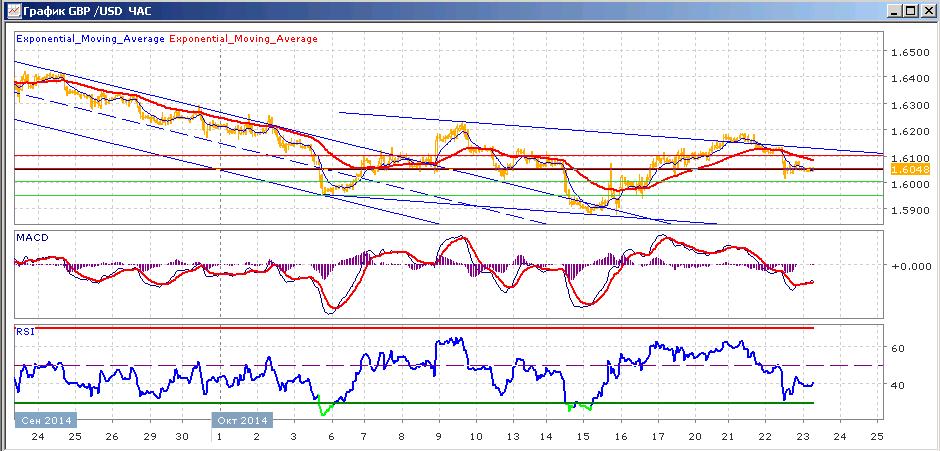940x451 pixels.
Task: Click the window title График GBP/USD ЧАС
Action: click(x=88, y=11)
